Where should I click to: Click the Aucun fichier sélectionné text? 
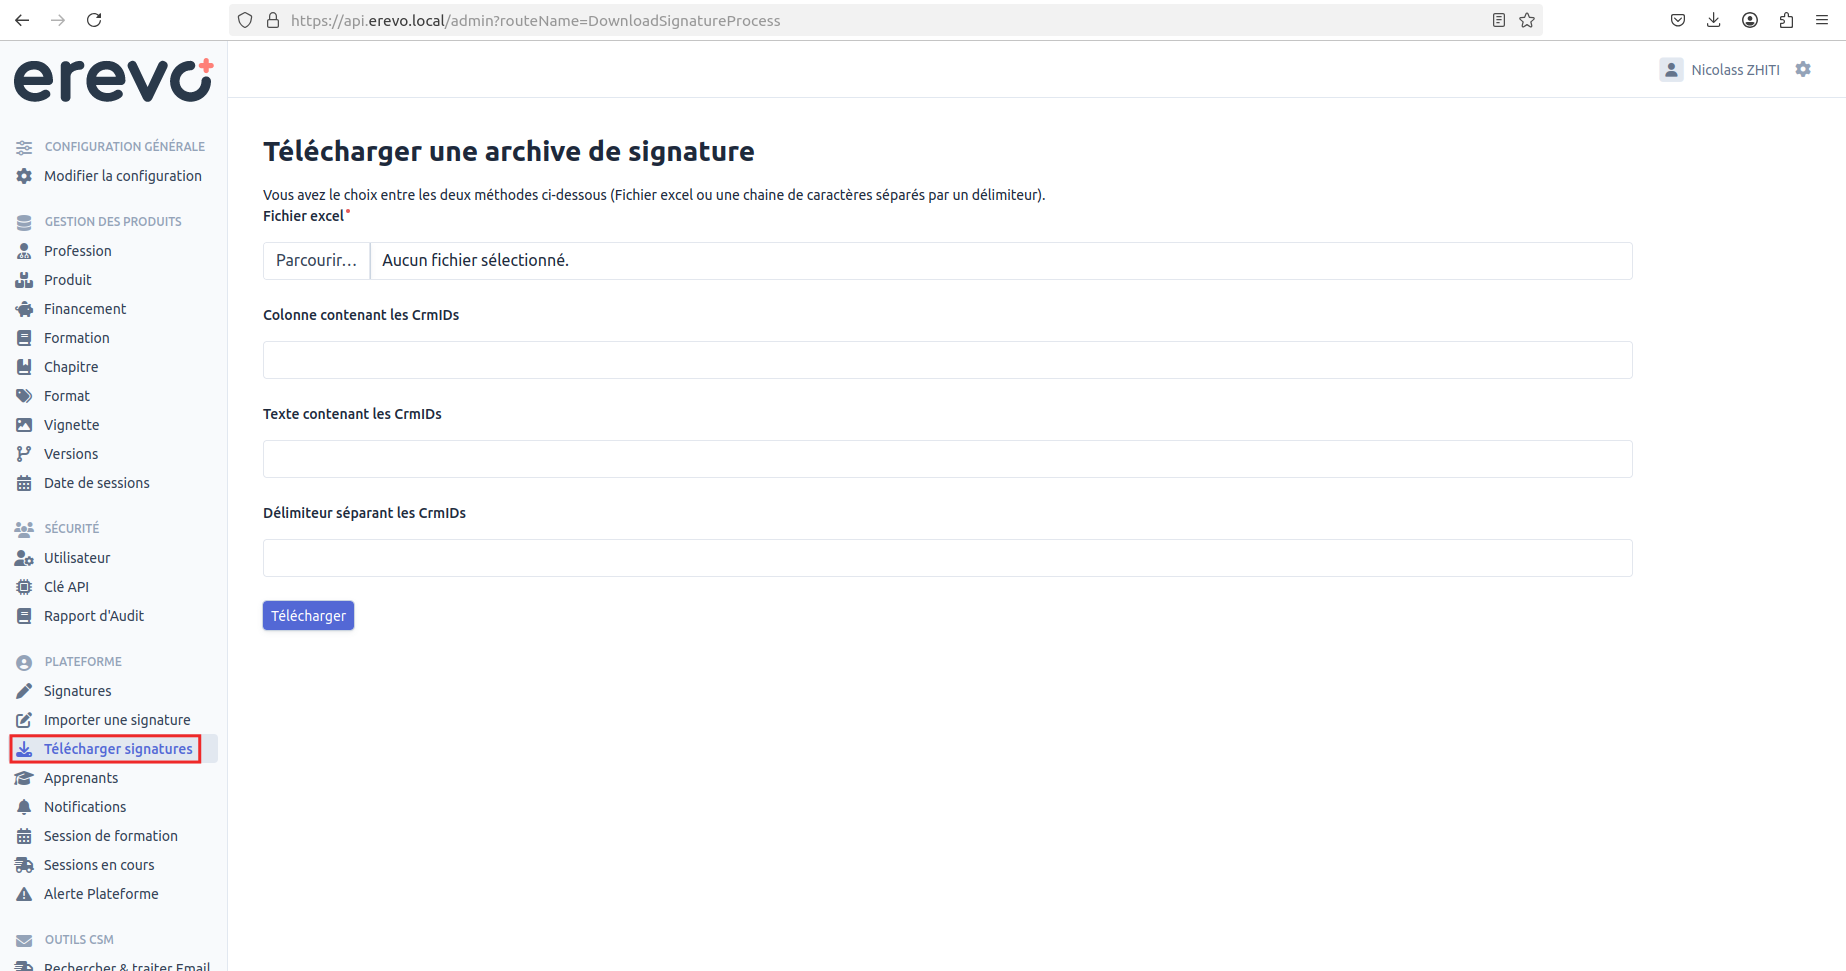click(475, 260)
